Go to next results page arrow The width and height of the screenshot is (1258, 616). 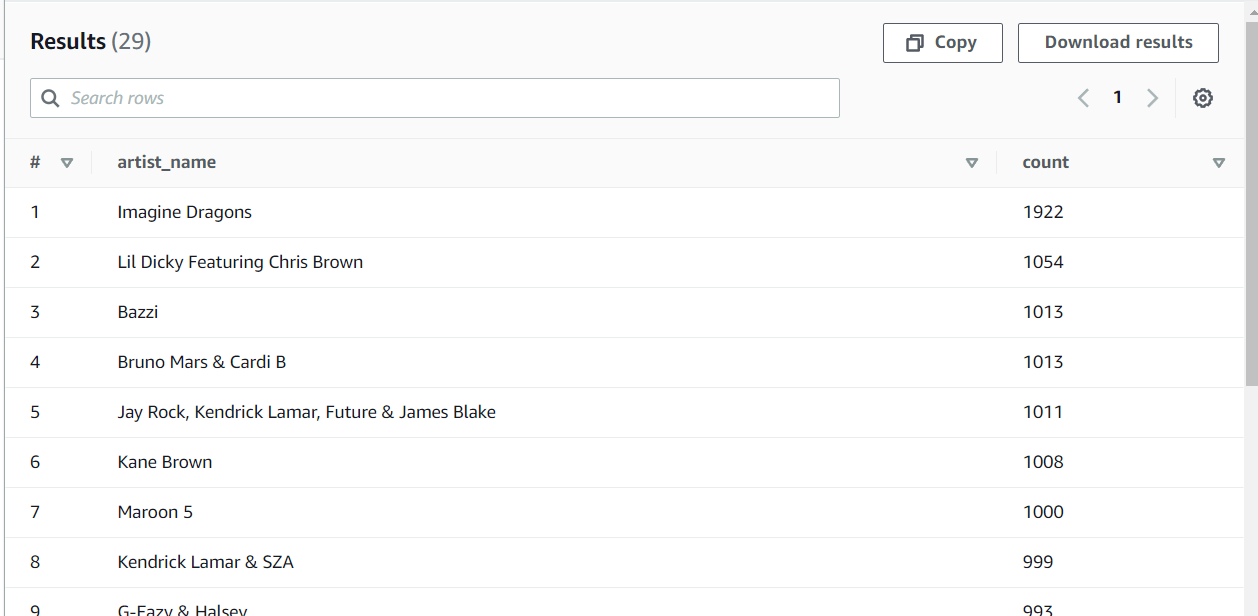pyautogui.click(x=1152, y=98)
